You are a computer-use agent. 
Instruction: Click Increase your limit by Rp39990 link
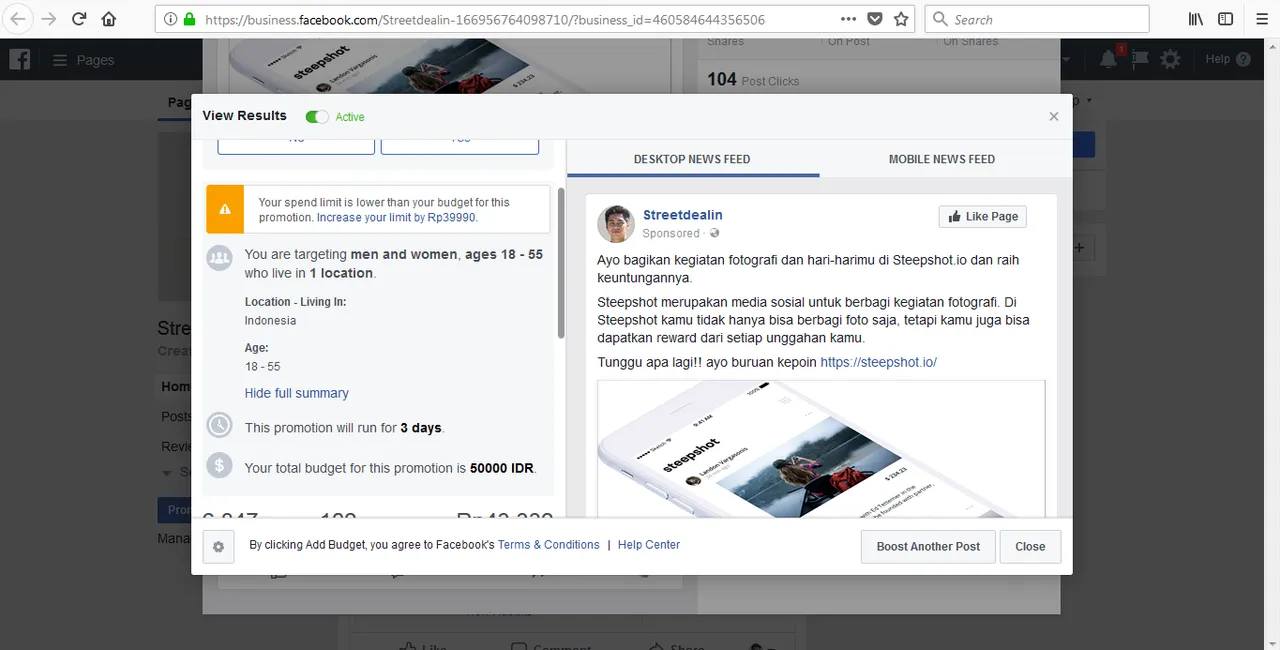(x=397, y=217)
